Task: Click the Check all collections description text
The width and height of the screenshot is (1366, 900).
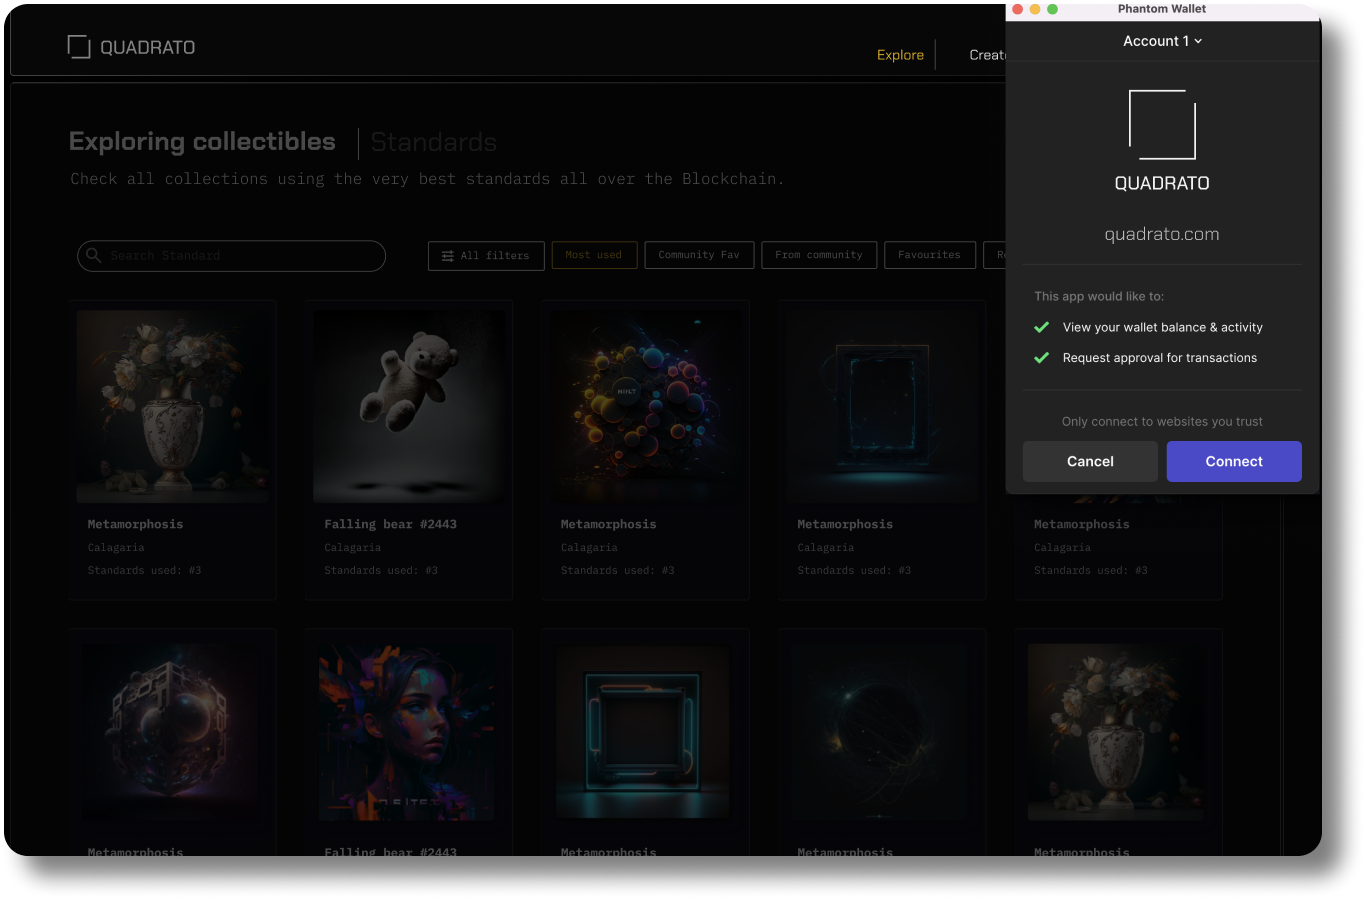Action: (x=427, y=179)
